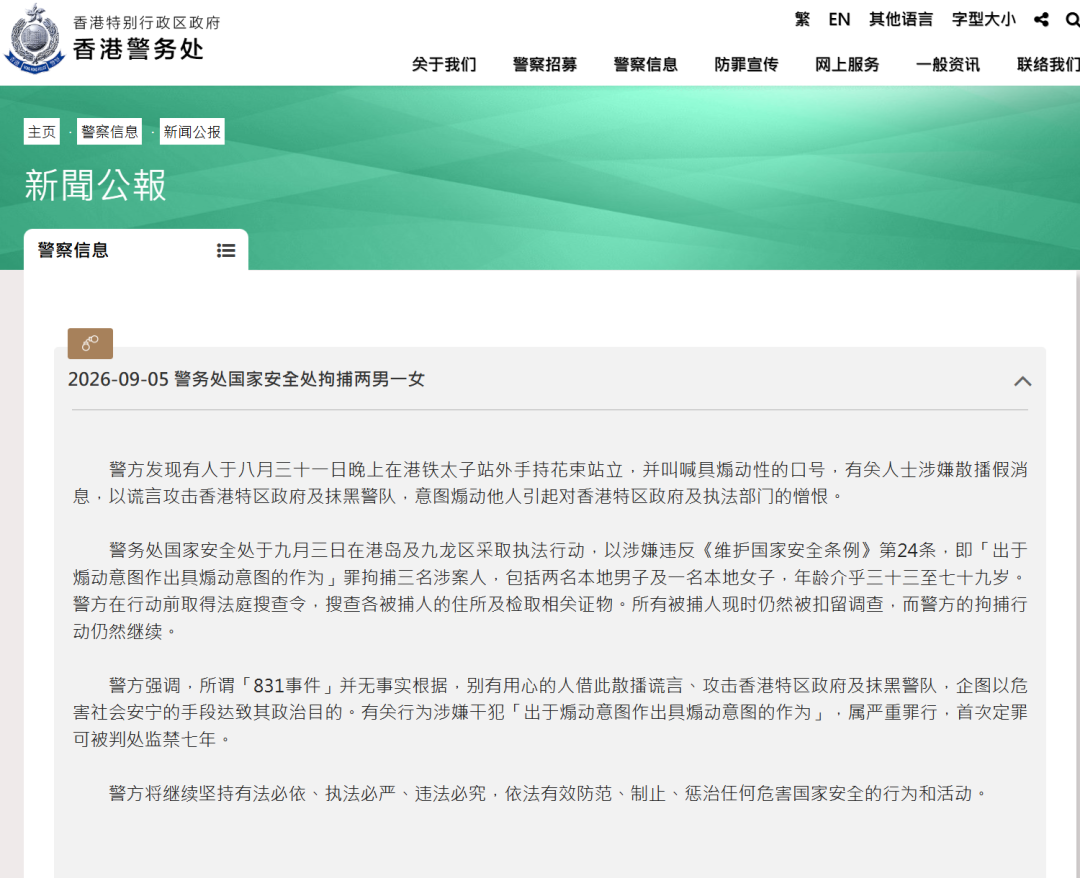Open the share icon in the header
This screenshot has height=878, width=1080.
coord(1041,20)
